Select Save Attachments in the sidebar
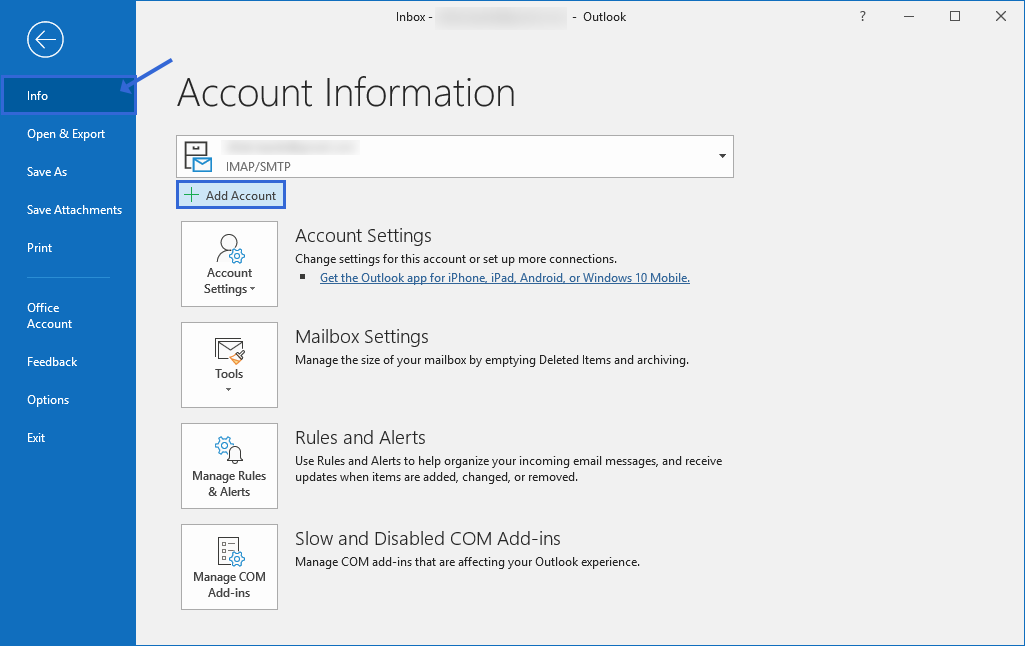 tap(74, 210)
